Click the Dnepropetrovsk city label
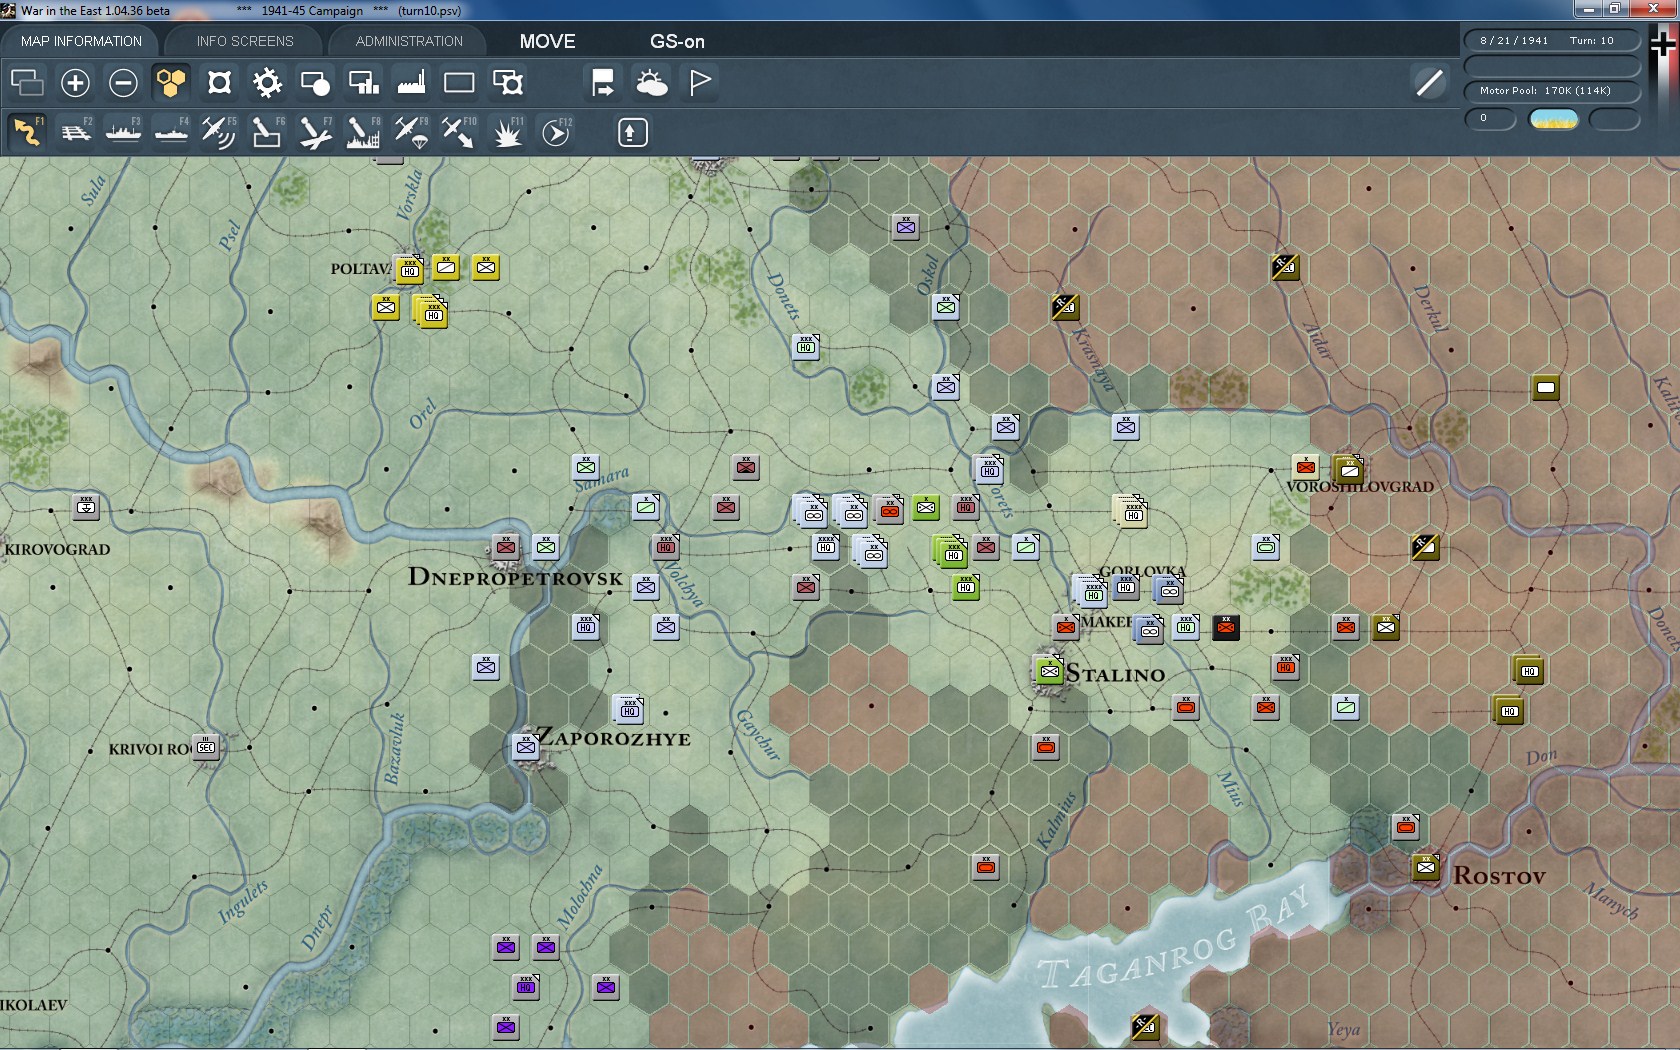The width and height of the screenshot is (1680, 1050). [x=515, y=578]
